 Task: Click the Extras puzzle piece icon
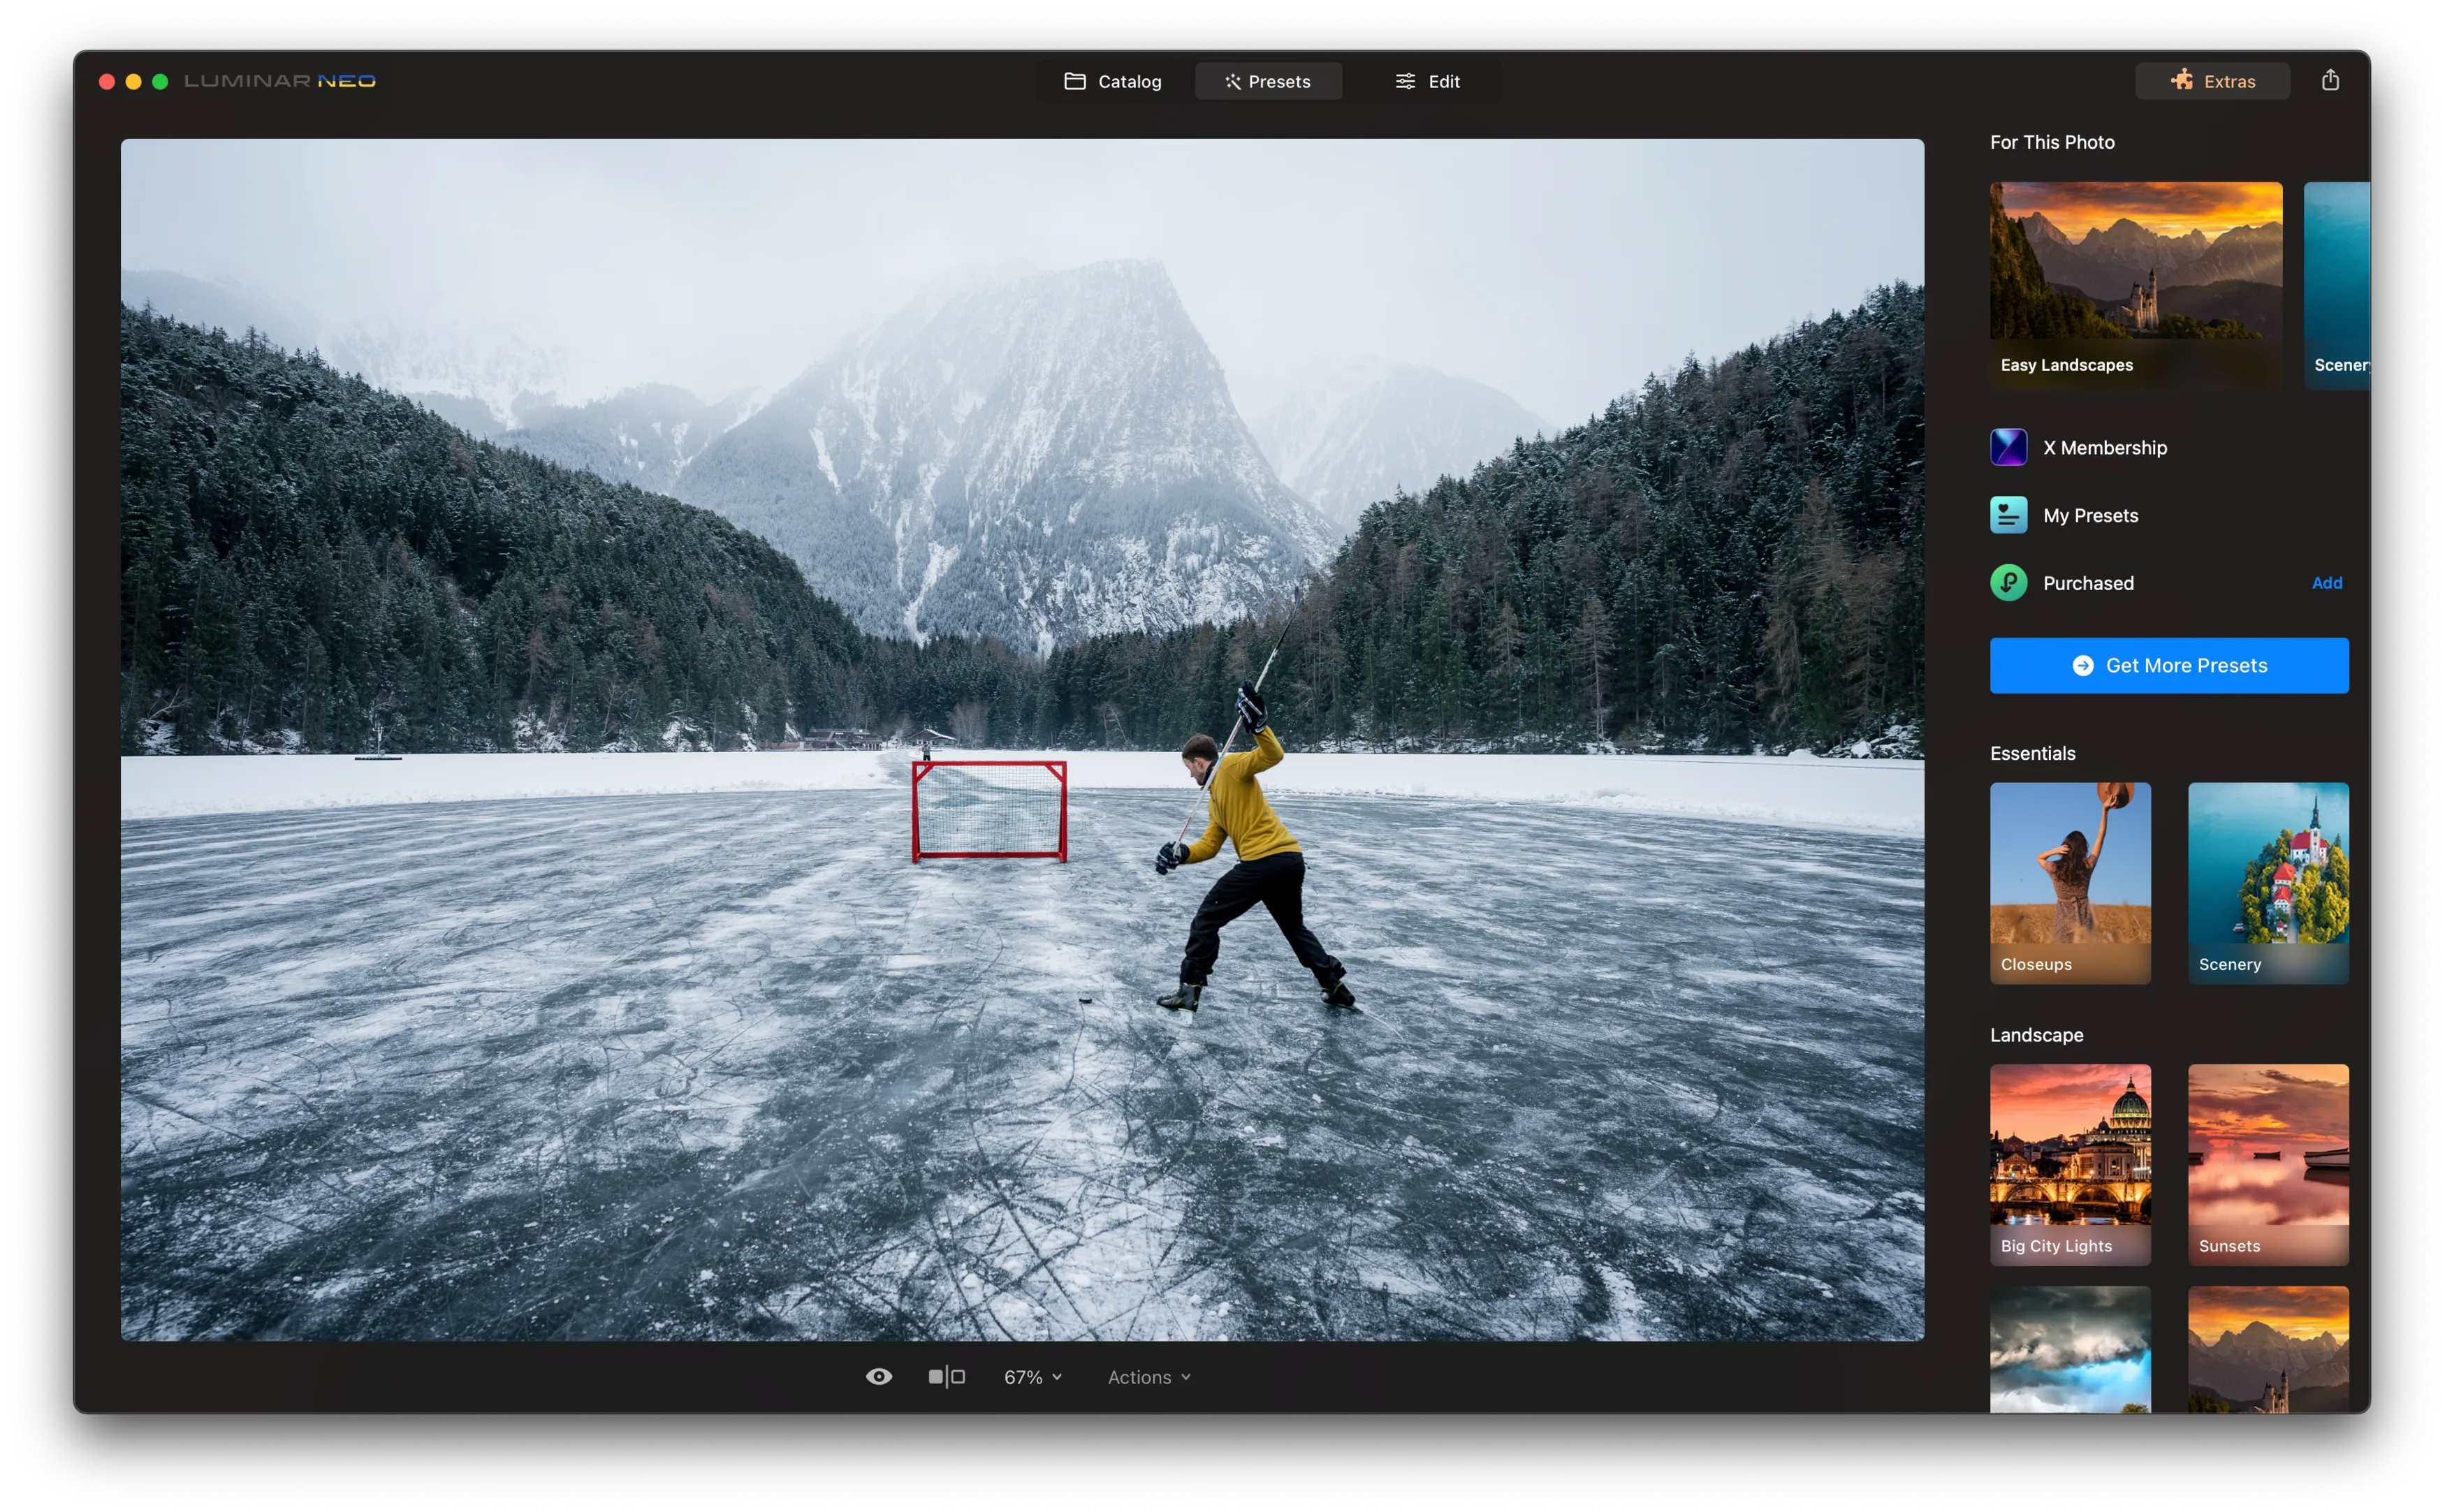(x=2181, y=80)
